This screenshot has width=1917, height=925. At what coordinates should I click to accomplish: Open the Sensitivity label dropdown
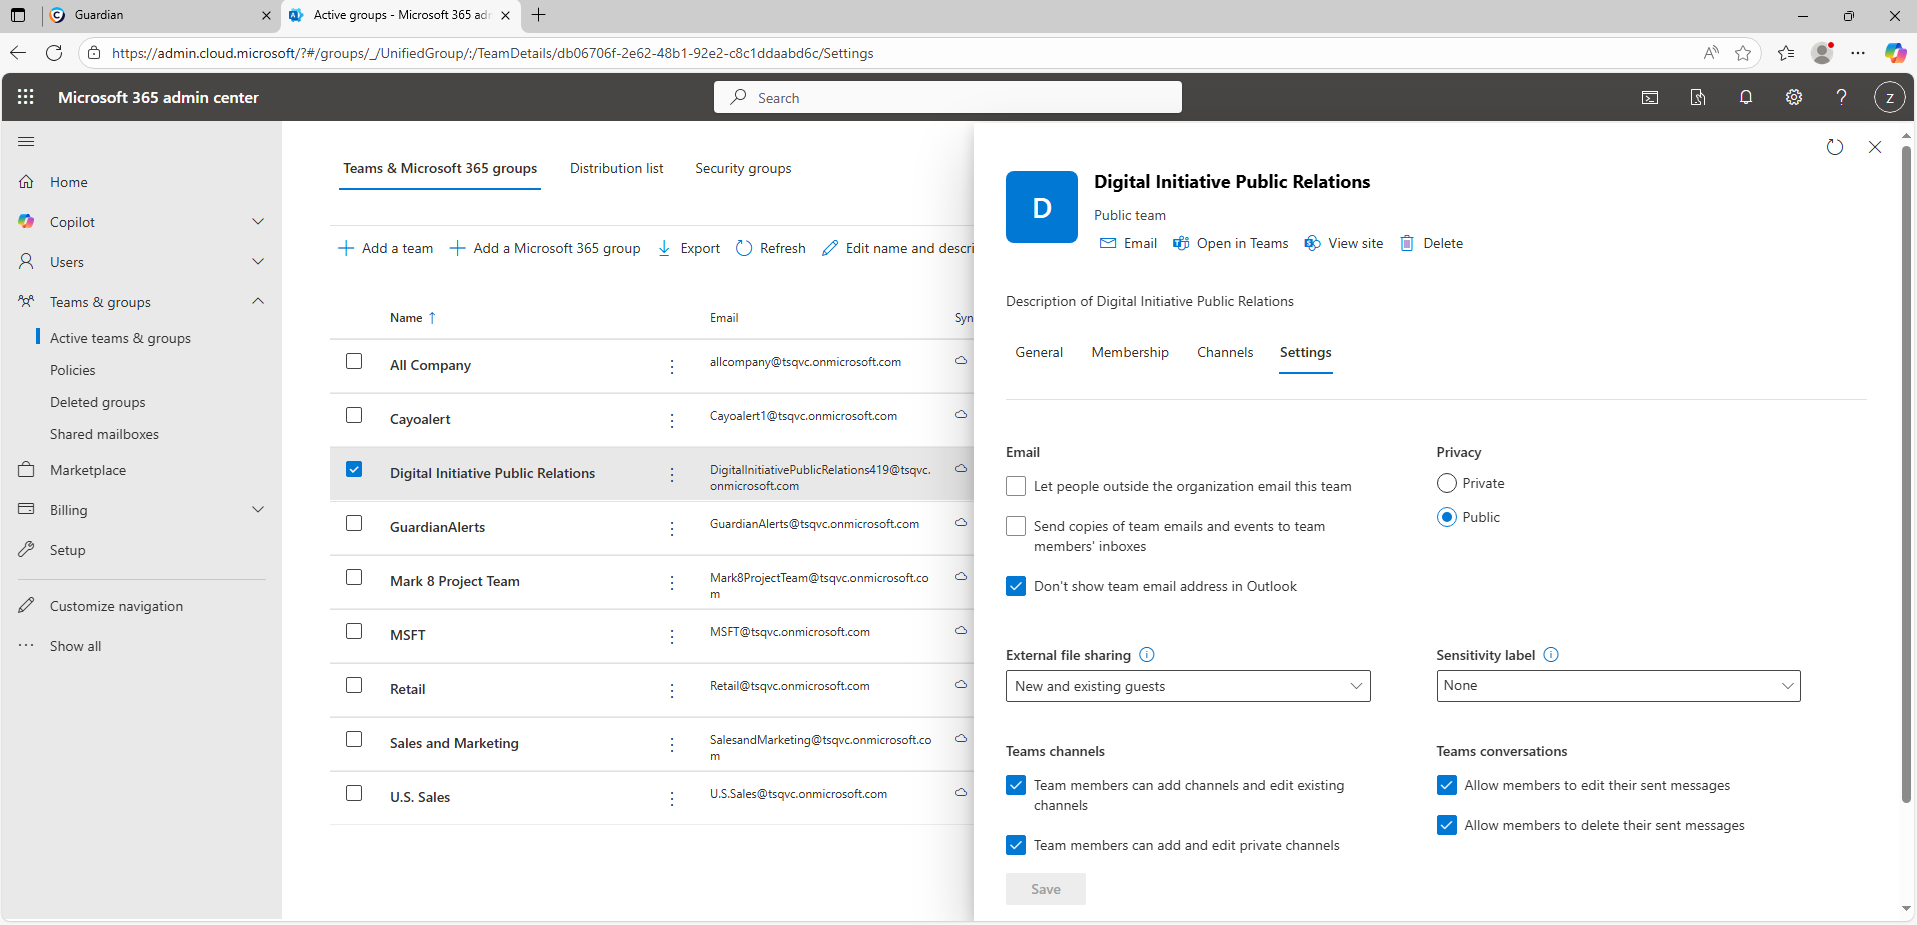pyautogui.click(x=1617, y=686)
